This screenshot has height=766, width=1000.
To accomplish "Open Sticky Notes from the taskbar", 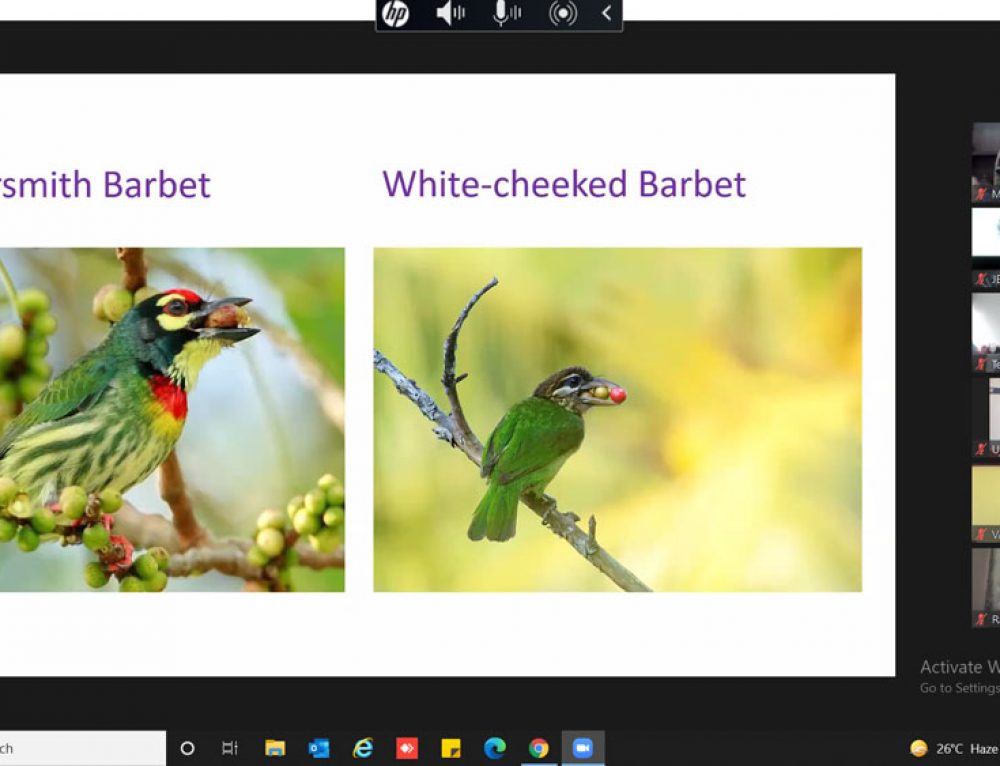I will coord(451,748).
